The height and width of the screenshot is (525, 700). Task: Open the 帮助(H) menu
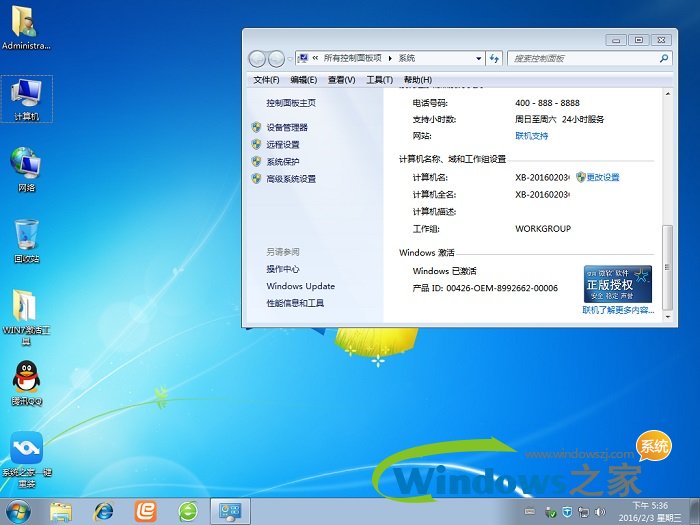point(418,80)
